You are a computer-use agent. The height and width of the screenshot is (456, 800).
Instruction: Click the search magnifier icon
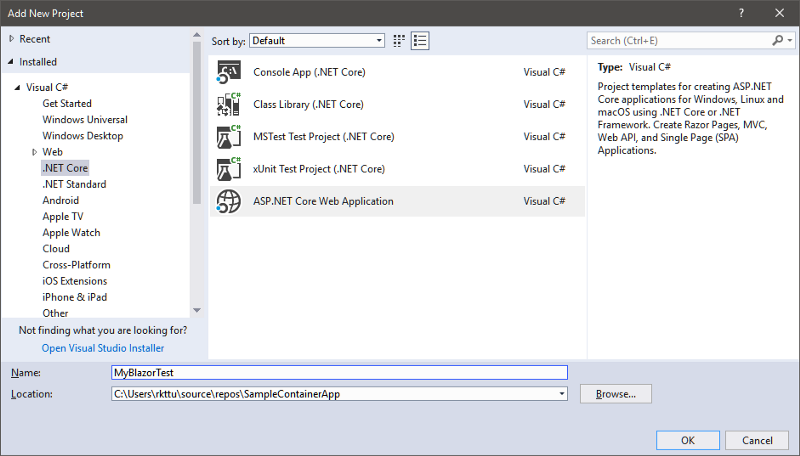(778, 40)
